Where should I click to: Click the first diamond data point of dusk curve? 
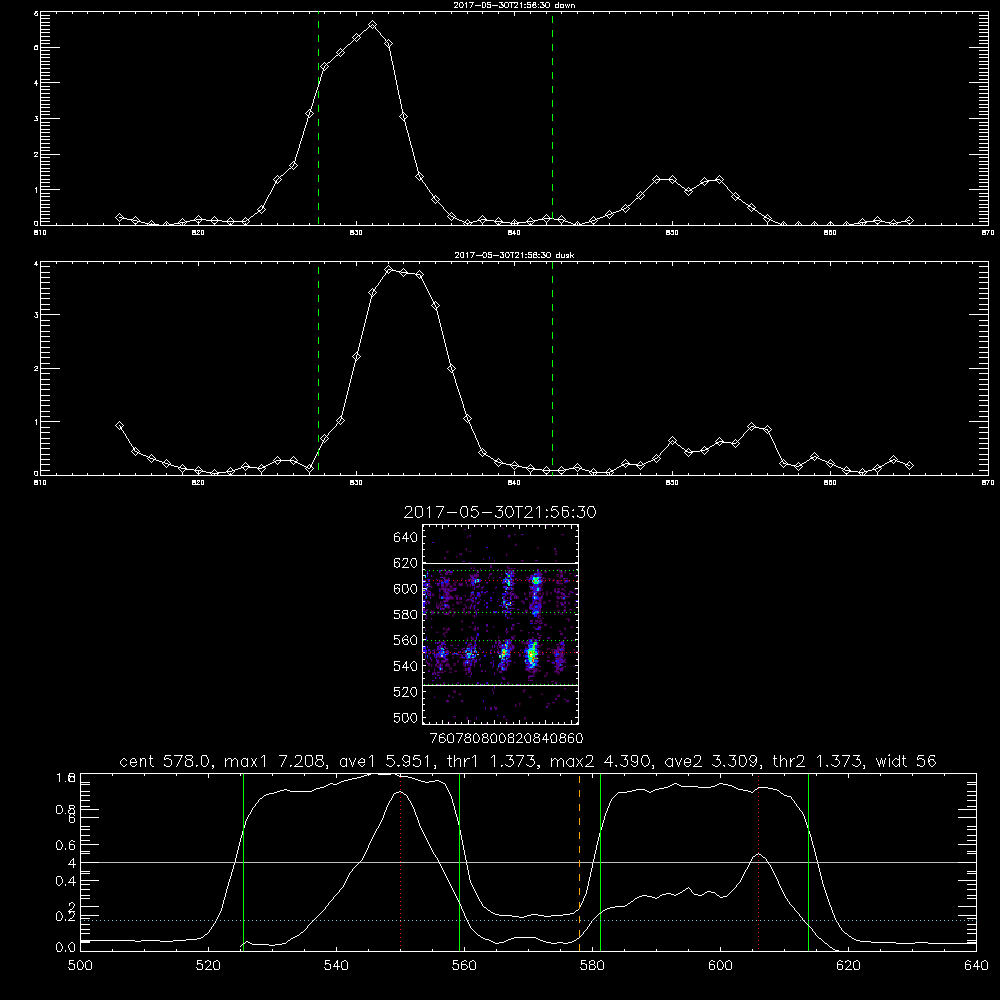(x=119, y=425)
